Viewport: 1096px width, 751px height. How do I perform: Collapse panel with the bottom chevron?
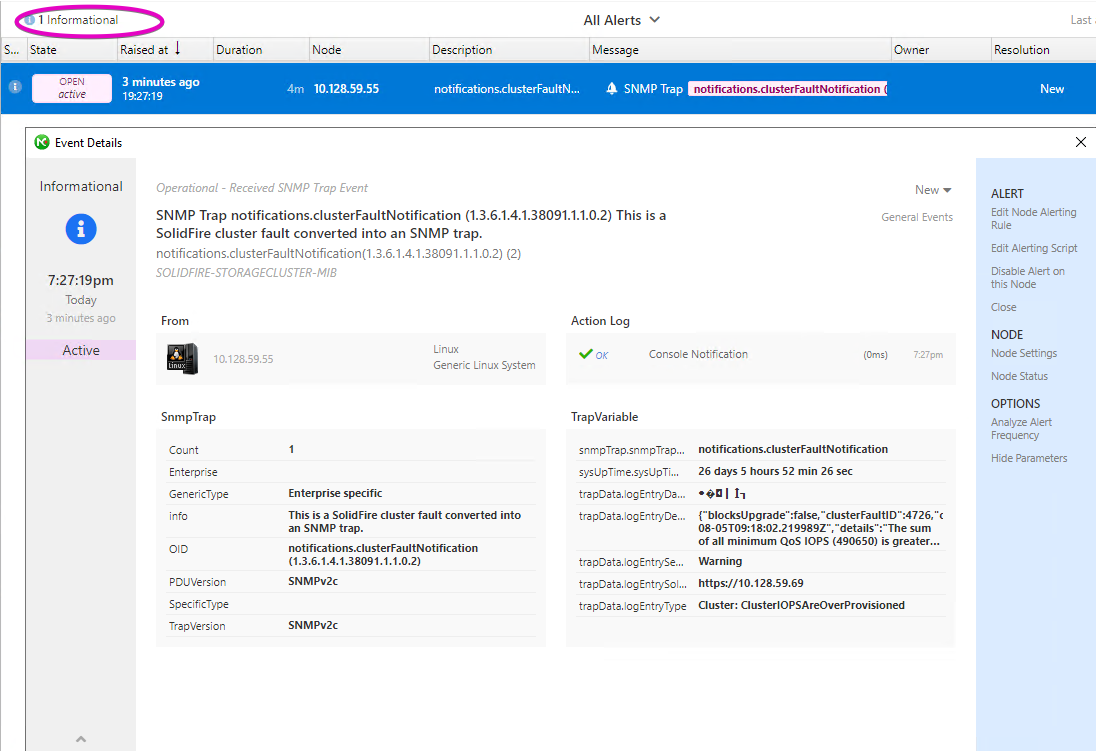click(x=81, y=738)
